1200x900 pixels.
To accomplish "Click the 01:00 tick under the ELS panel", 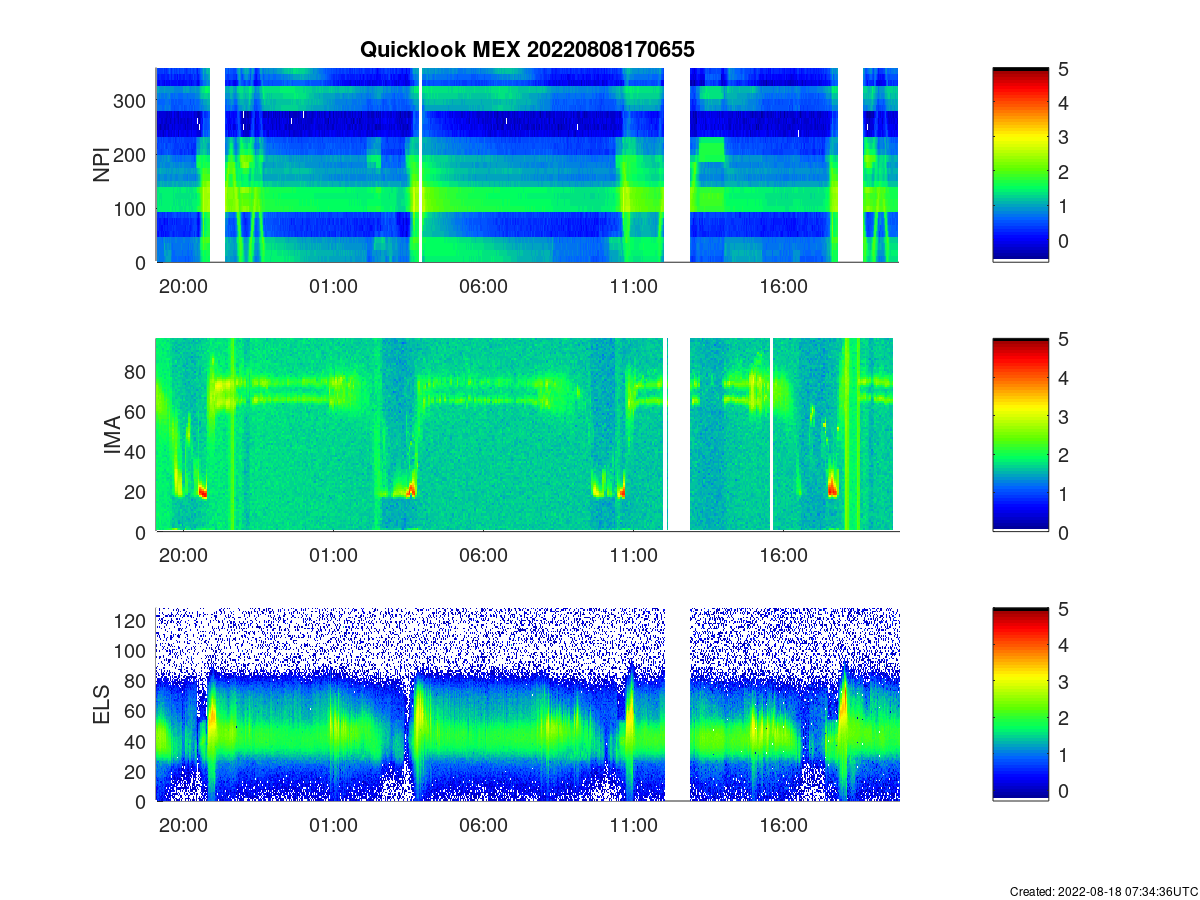I will [333, 826].
